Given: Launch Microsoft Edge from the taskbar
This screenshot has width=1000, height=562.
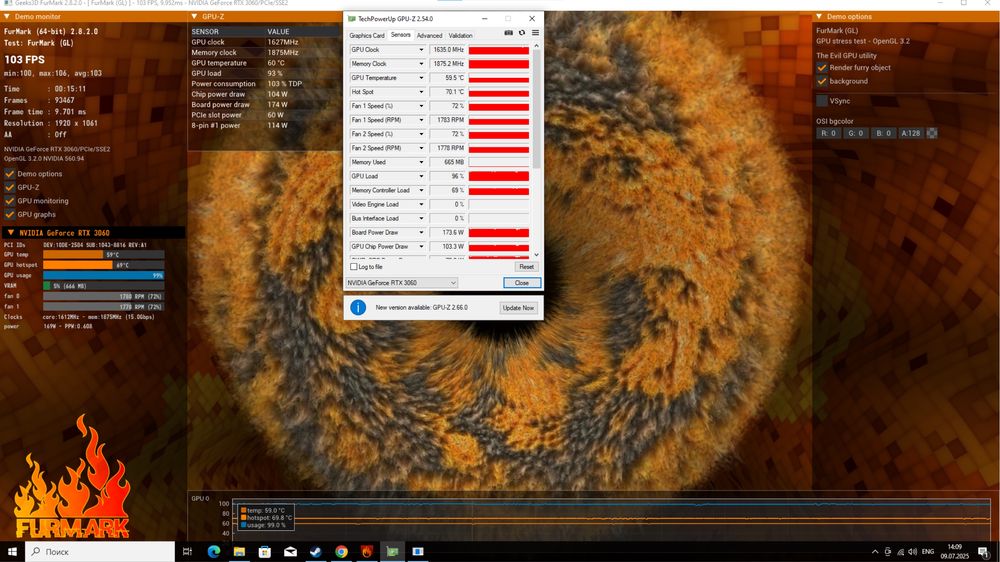Looking at the screenshot, I should click(214, 551).
